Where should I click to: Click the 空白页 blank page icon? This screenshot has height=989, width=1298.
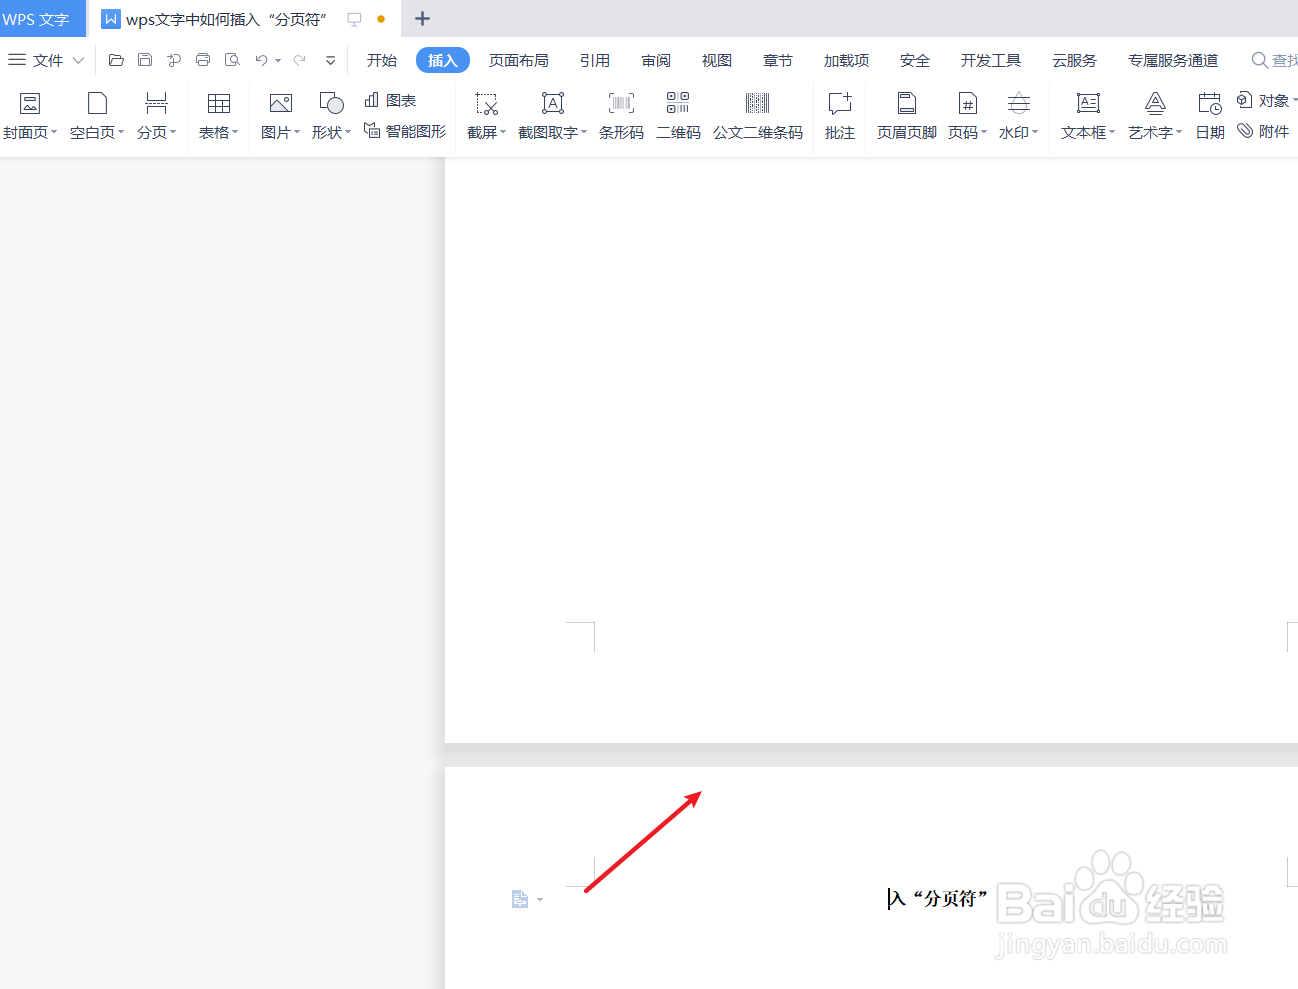pos(97,103)
